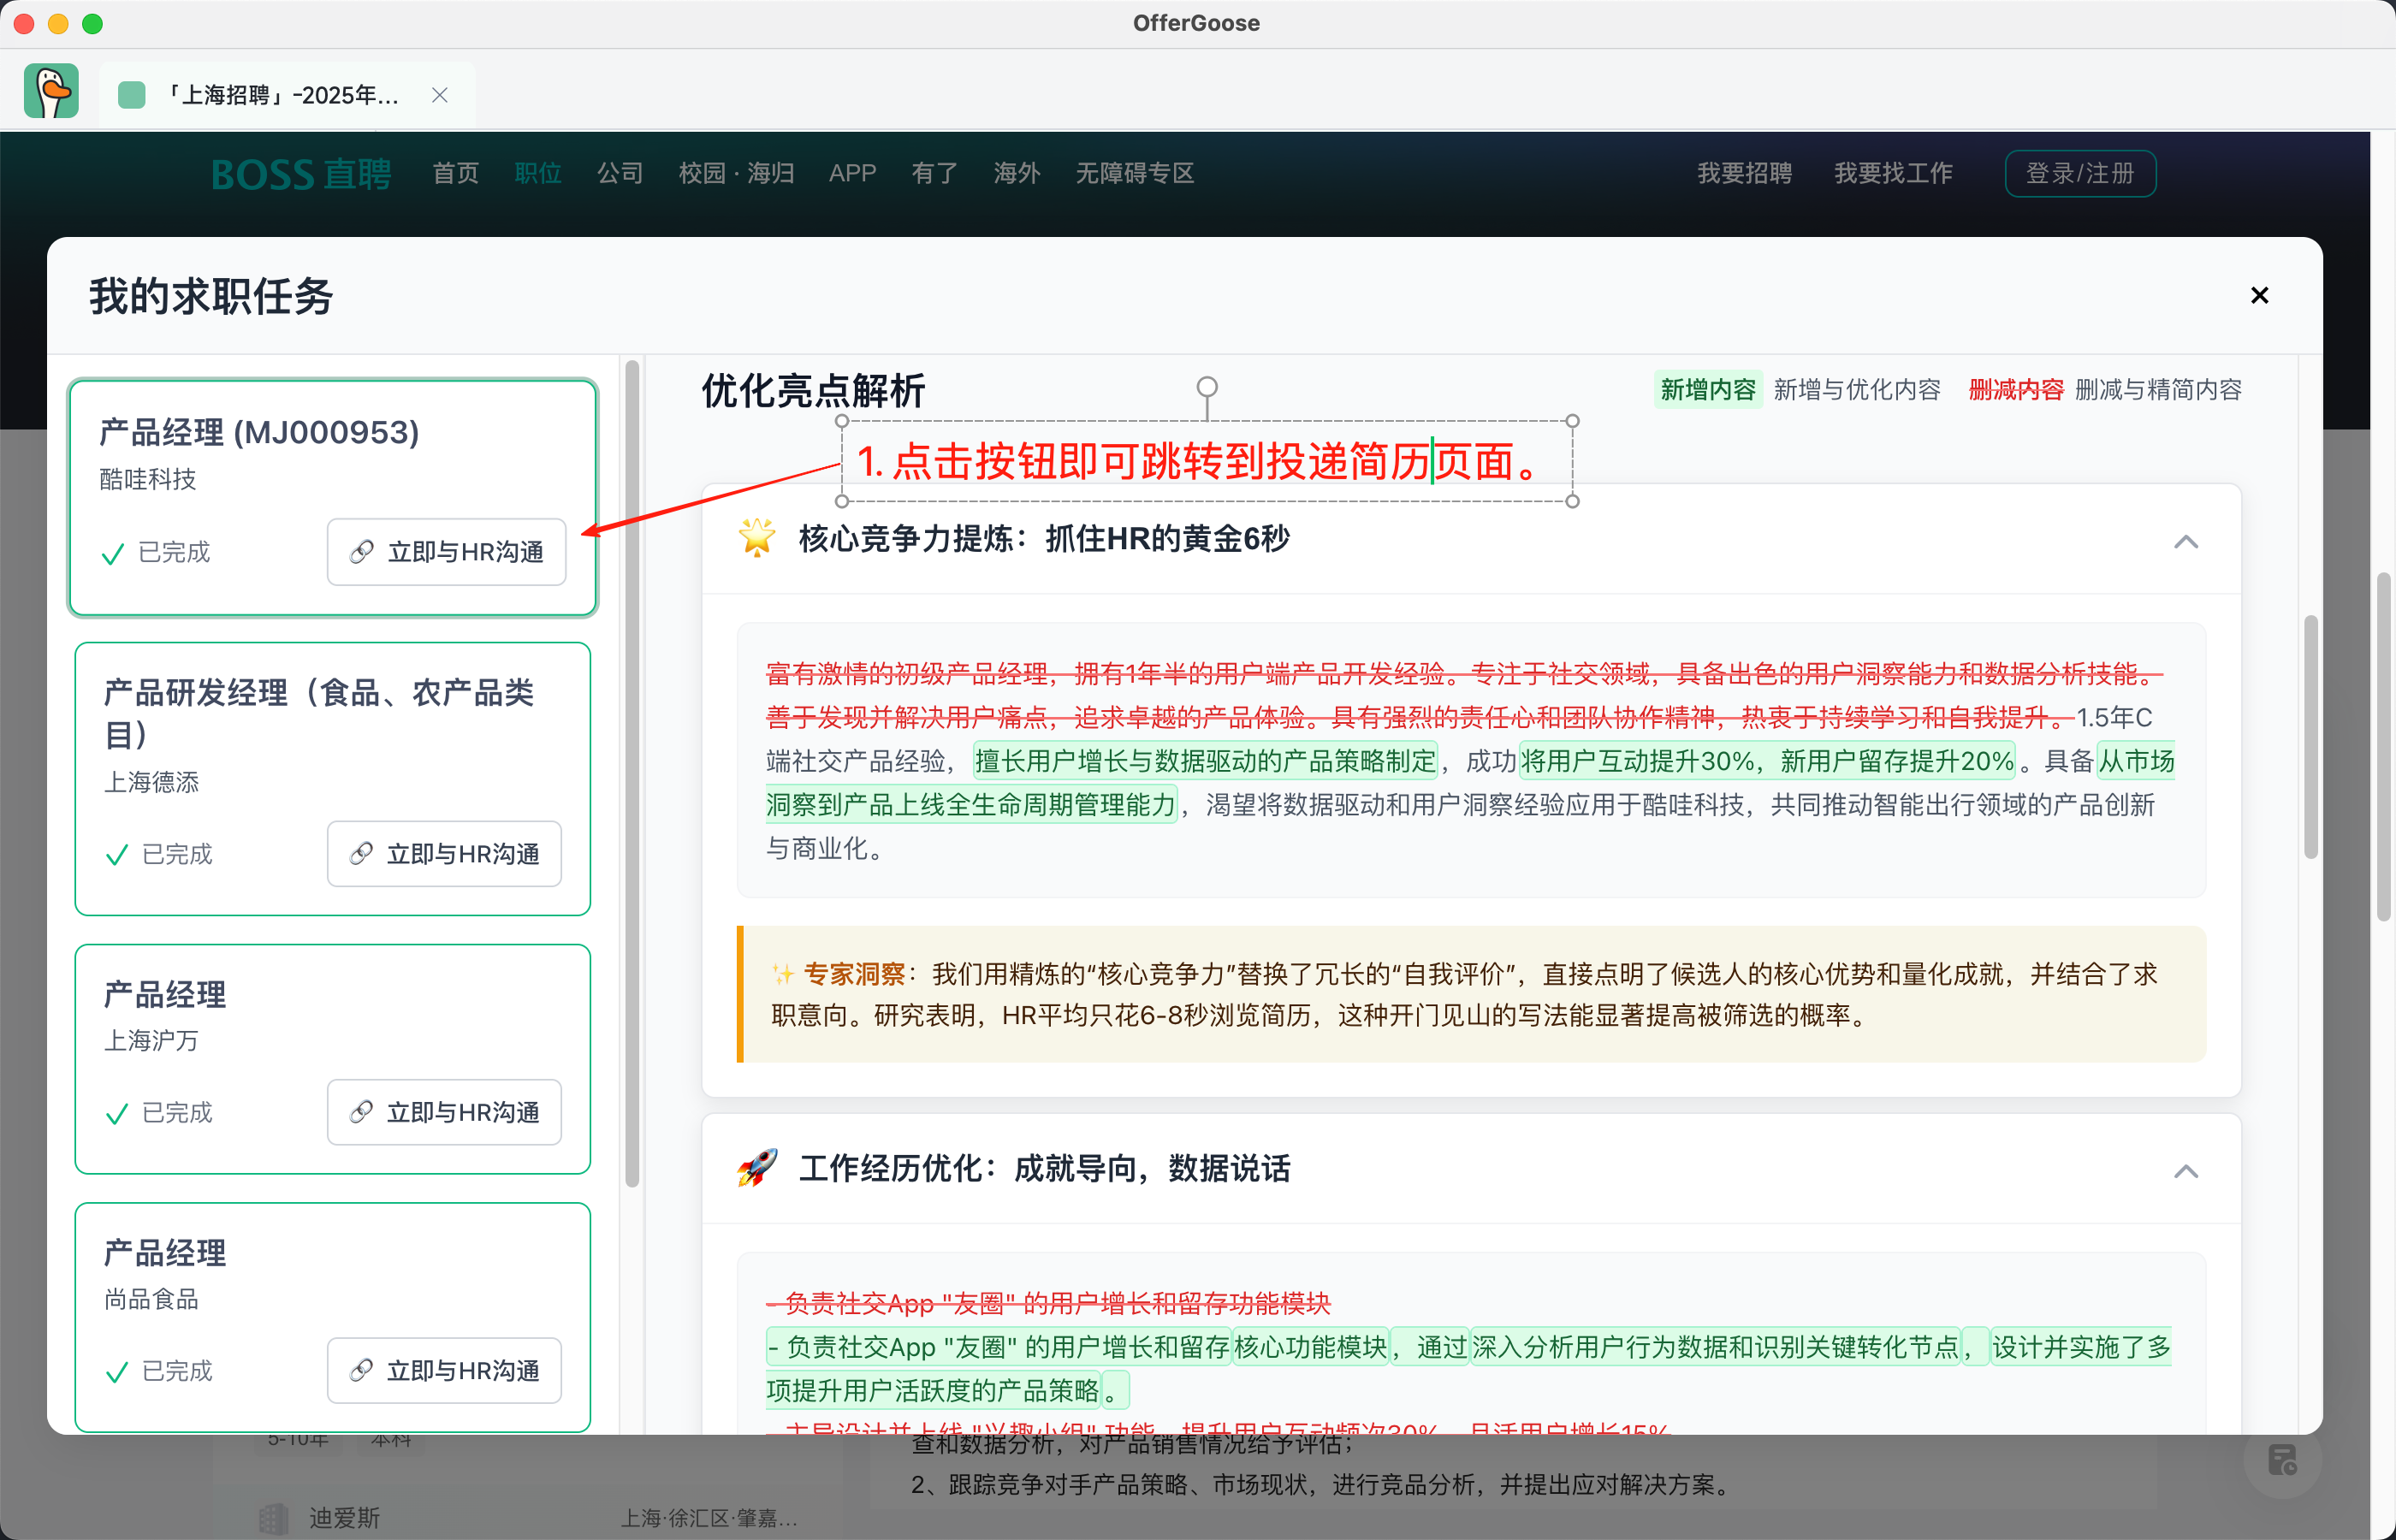This screenshot has height=1540, width=2396.
Task: Click the OfferGoose goose logo icon
Action: click(51, 92)
